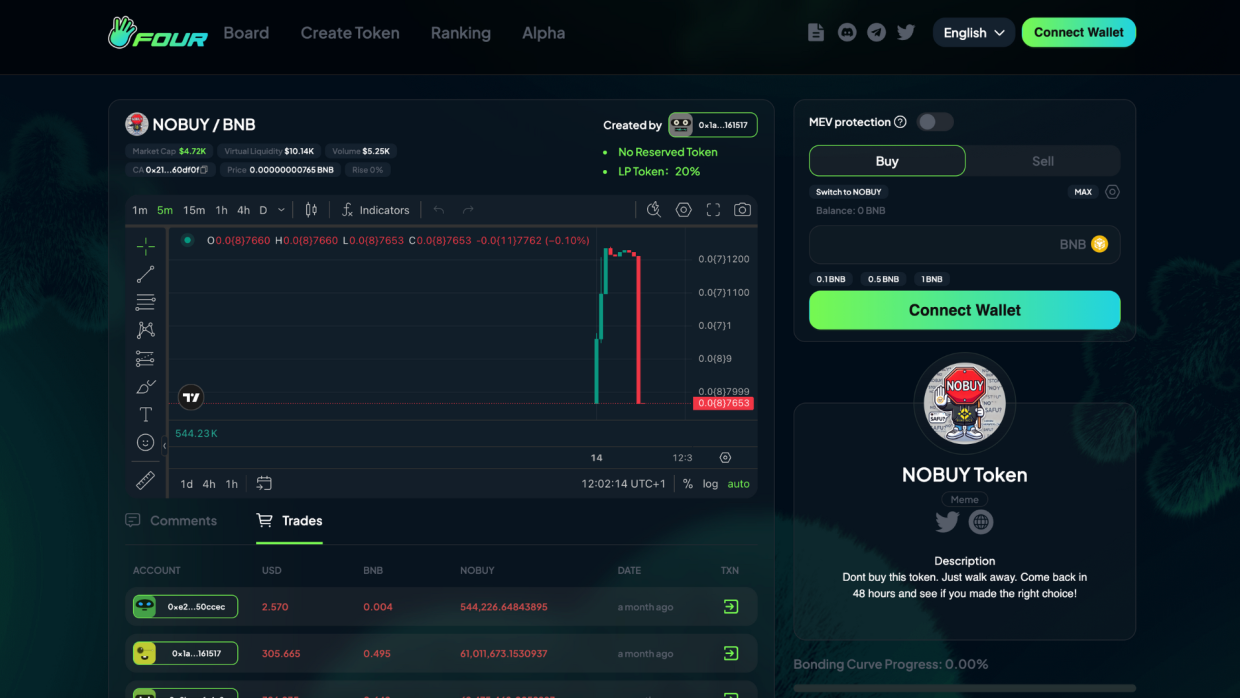Viewport: 1240px width, 698px height.
Task: Select the brush drawing tool
Action: click(x=146, y=386)
